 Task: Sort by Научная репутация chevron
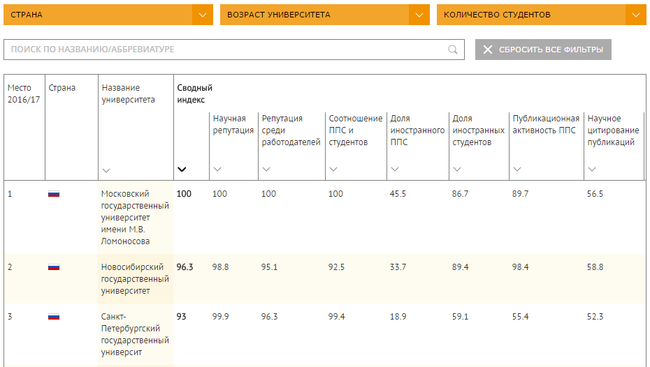[x=217, y=169]
